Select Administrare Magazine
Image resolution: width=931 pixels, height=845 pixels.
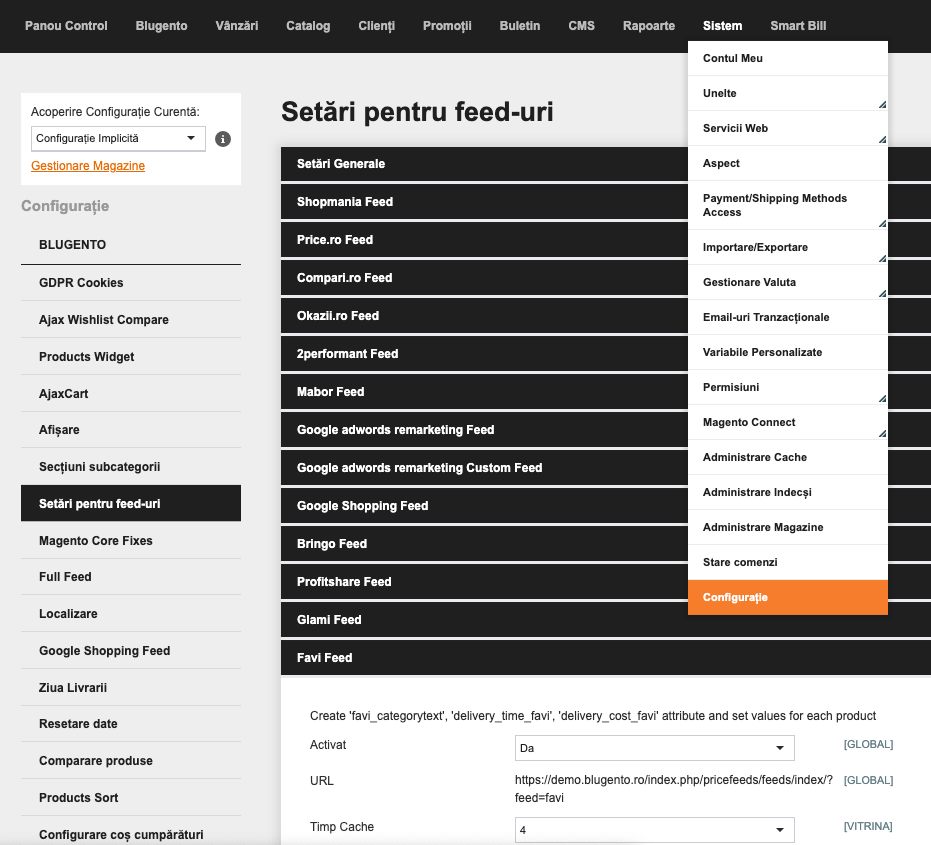point(787,527)
